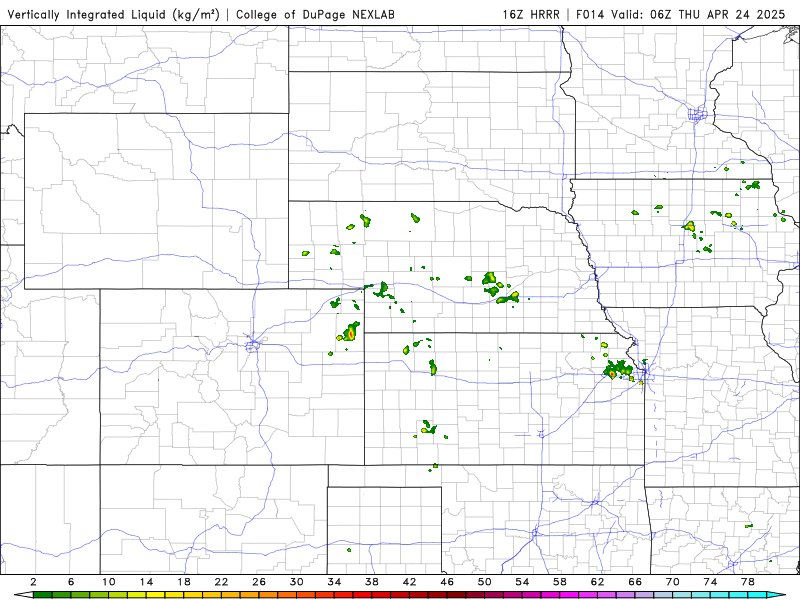Select legend value 78

click(748, 582)
